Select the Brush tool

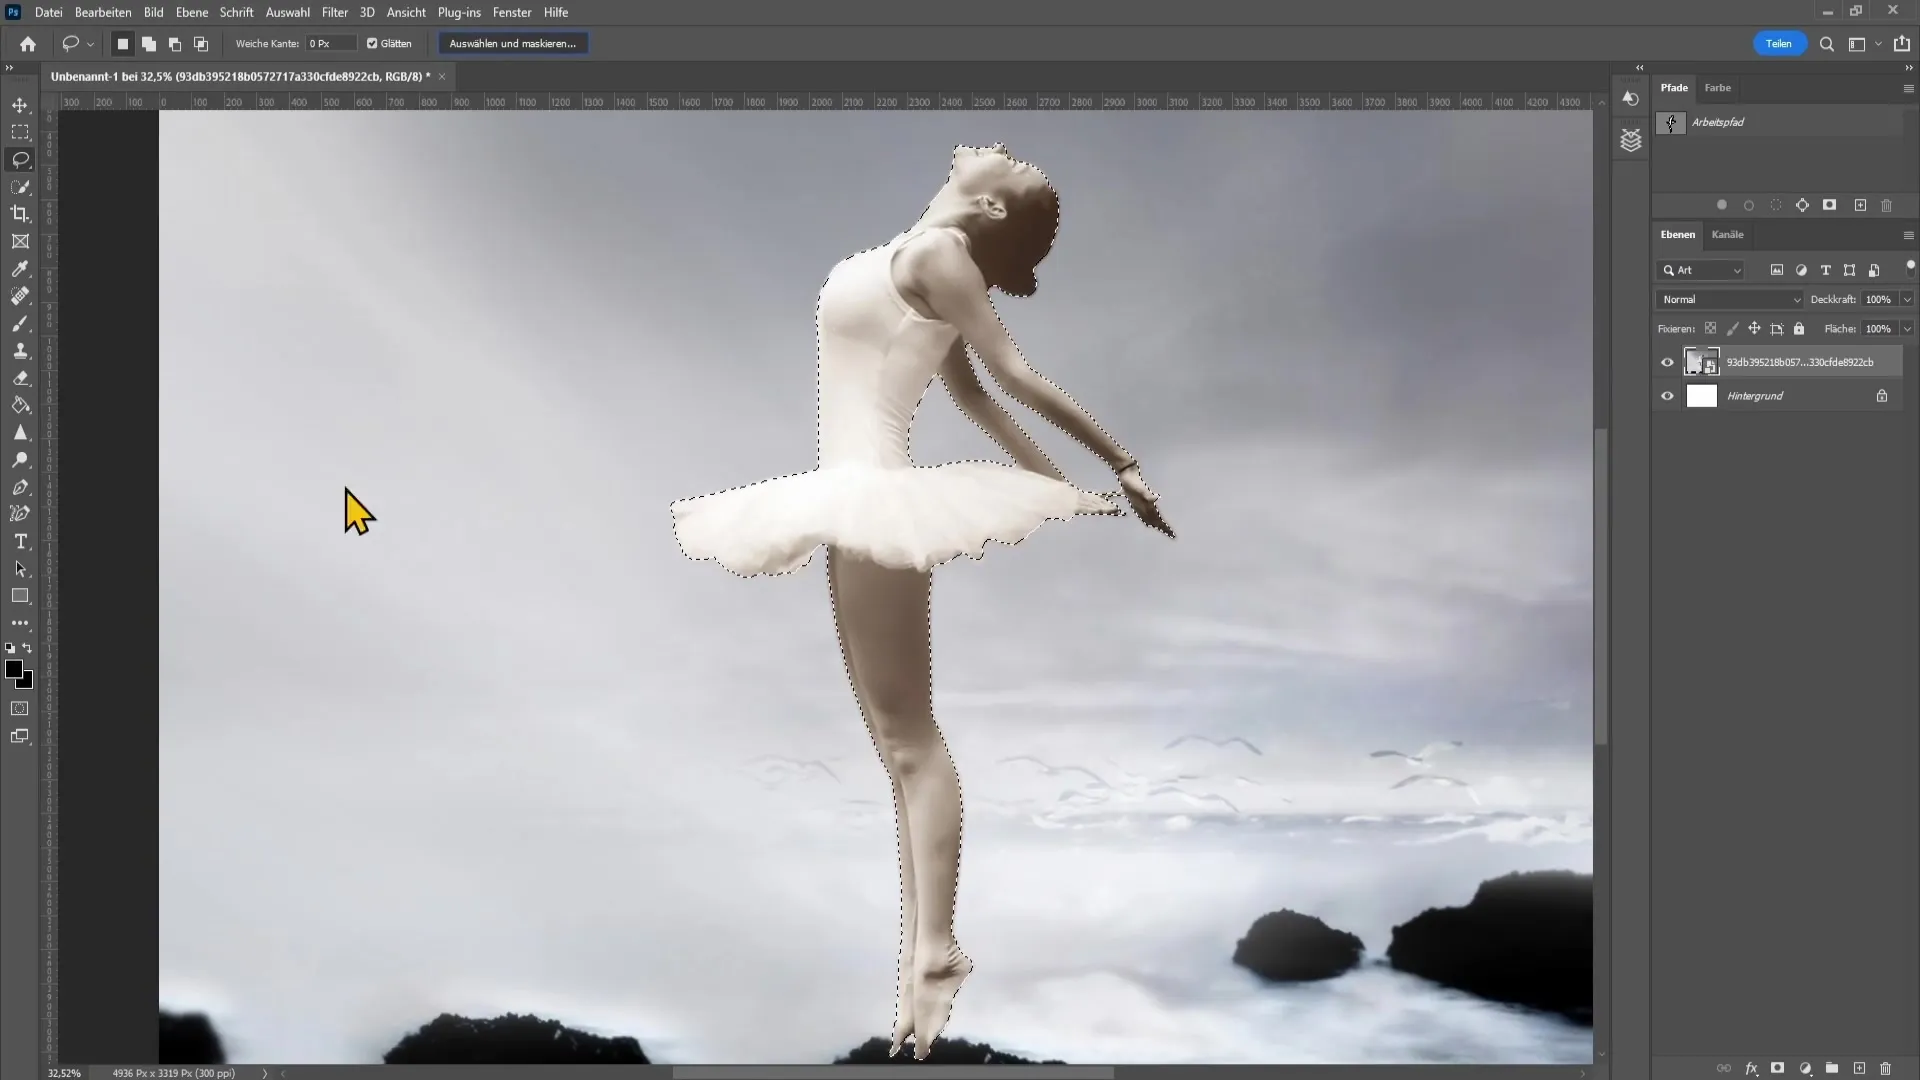pyautogui.click(x=20, y=323)
